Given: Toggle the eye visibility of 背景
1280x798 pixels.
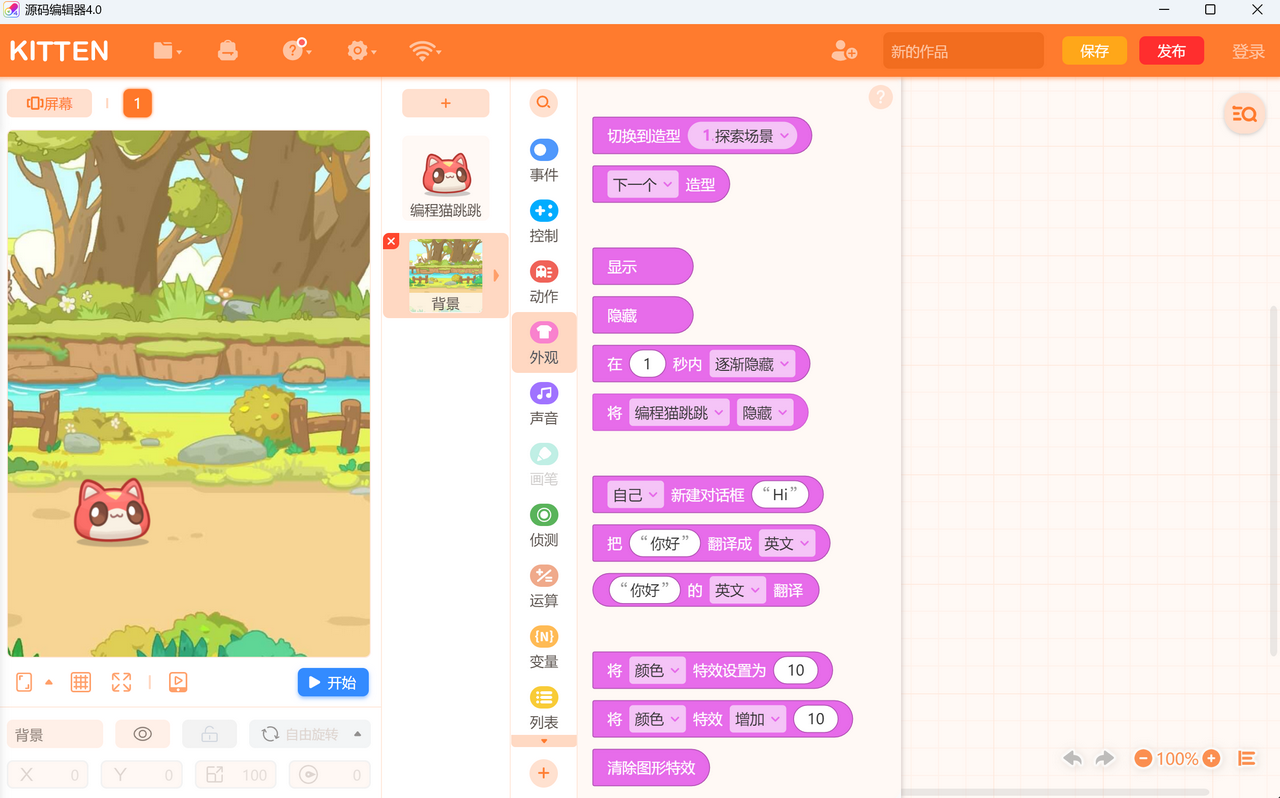Looking at the screenshot, I should pos(142,734).
